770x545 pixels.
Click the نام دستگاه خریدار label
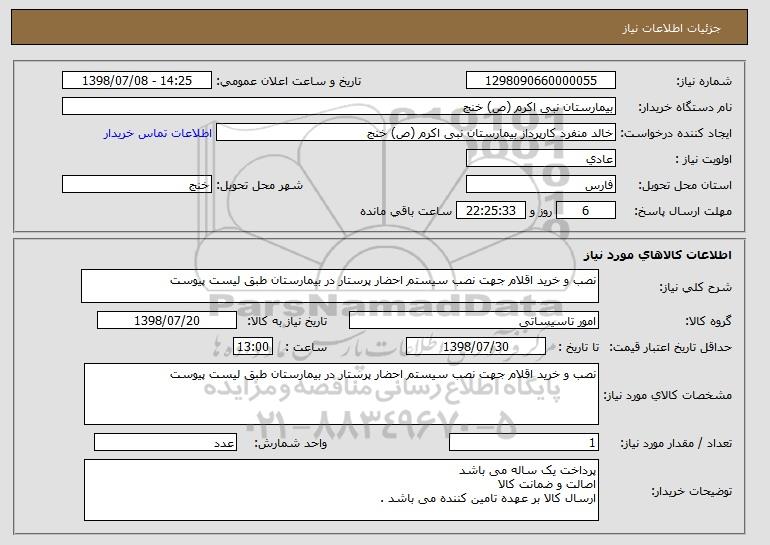(685, 107)
